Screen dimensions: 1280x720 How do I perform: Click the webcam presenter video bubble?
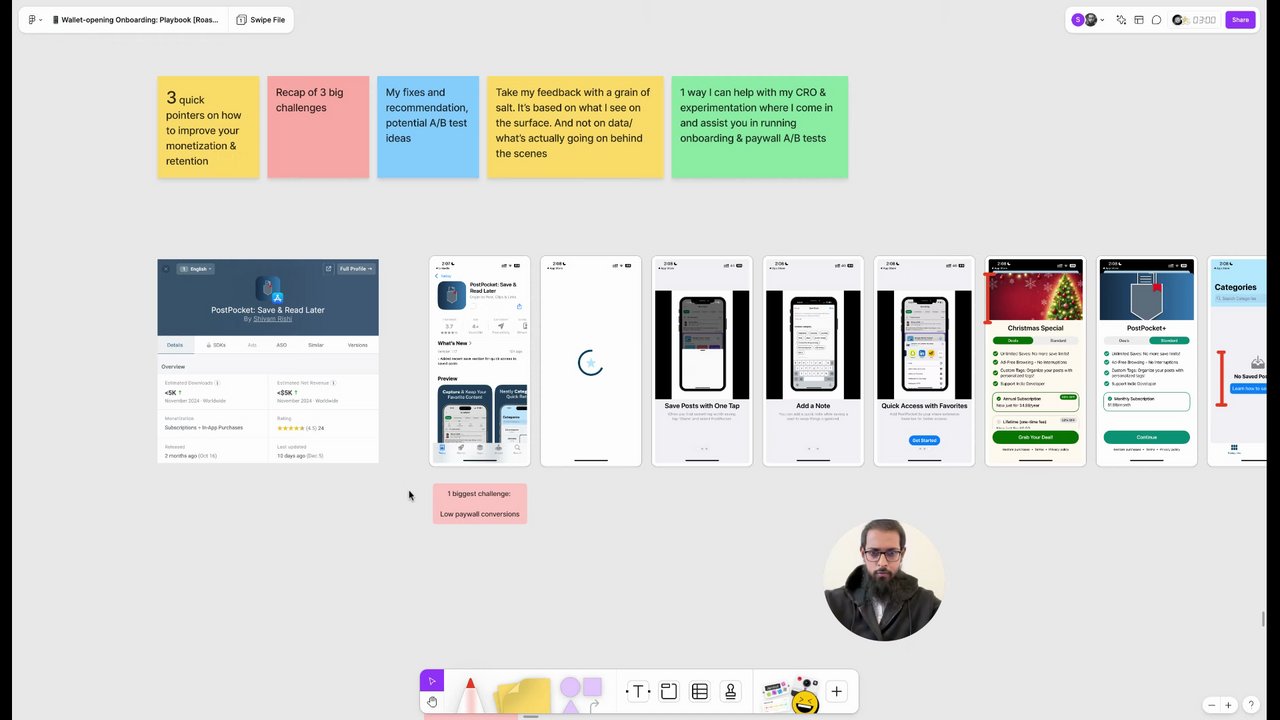pos(883,580)
